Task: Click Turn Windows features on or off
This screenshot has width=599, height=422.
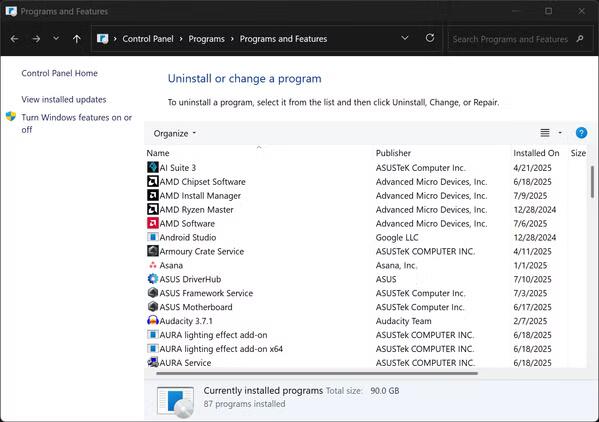Action: pyautogui.click(x=76, y=123)
